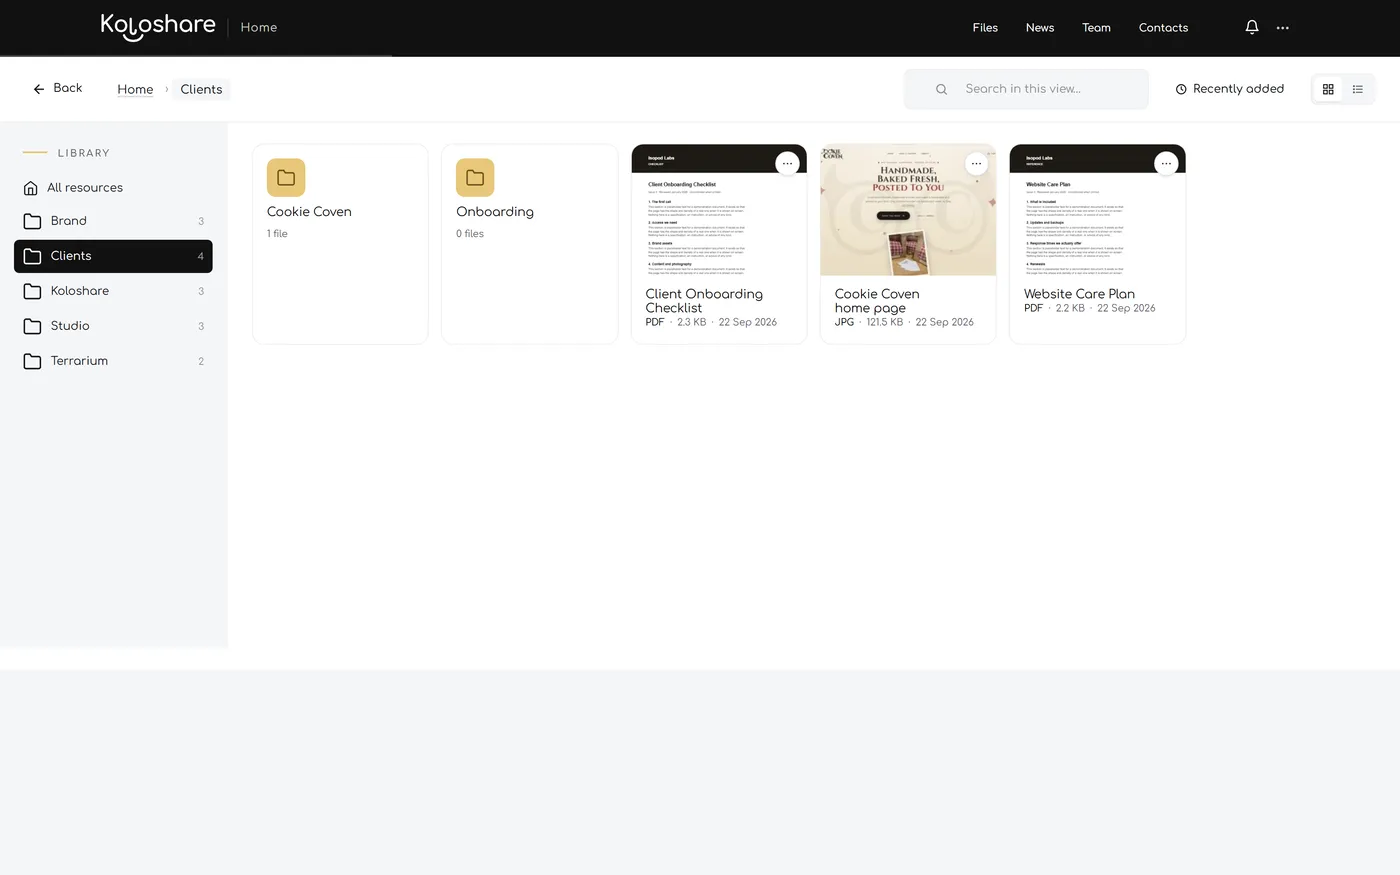Open the News menu
1400x875 pixels.
[x=1040, y=28]
